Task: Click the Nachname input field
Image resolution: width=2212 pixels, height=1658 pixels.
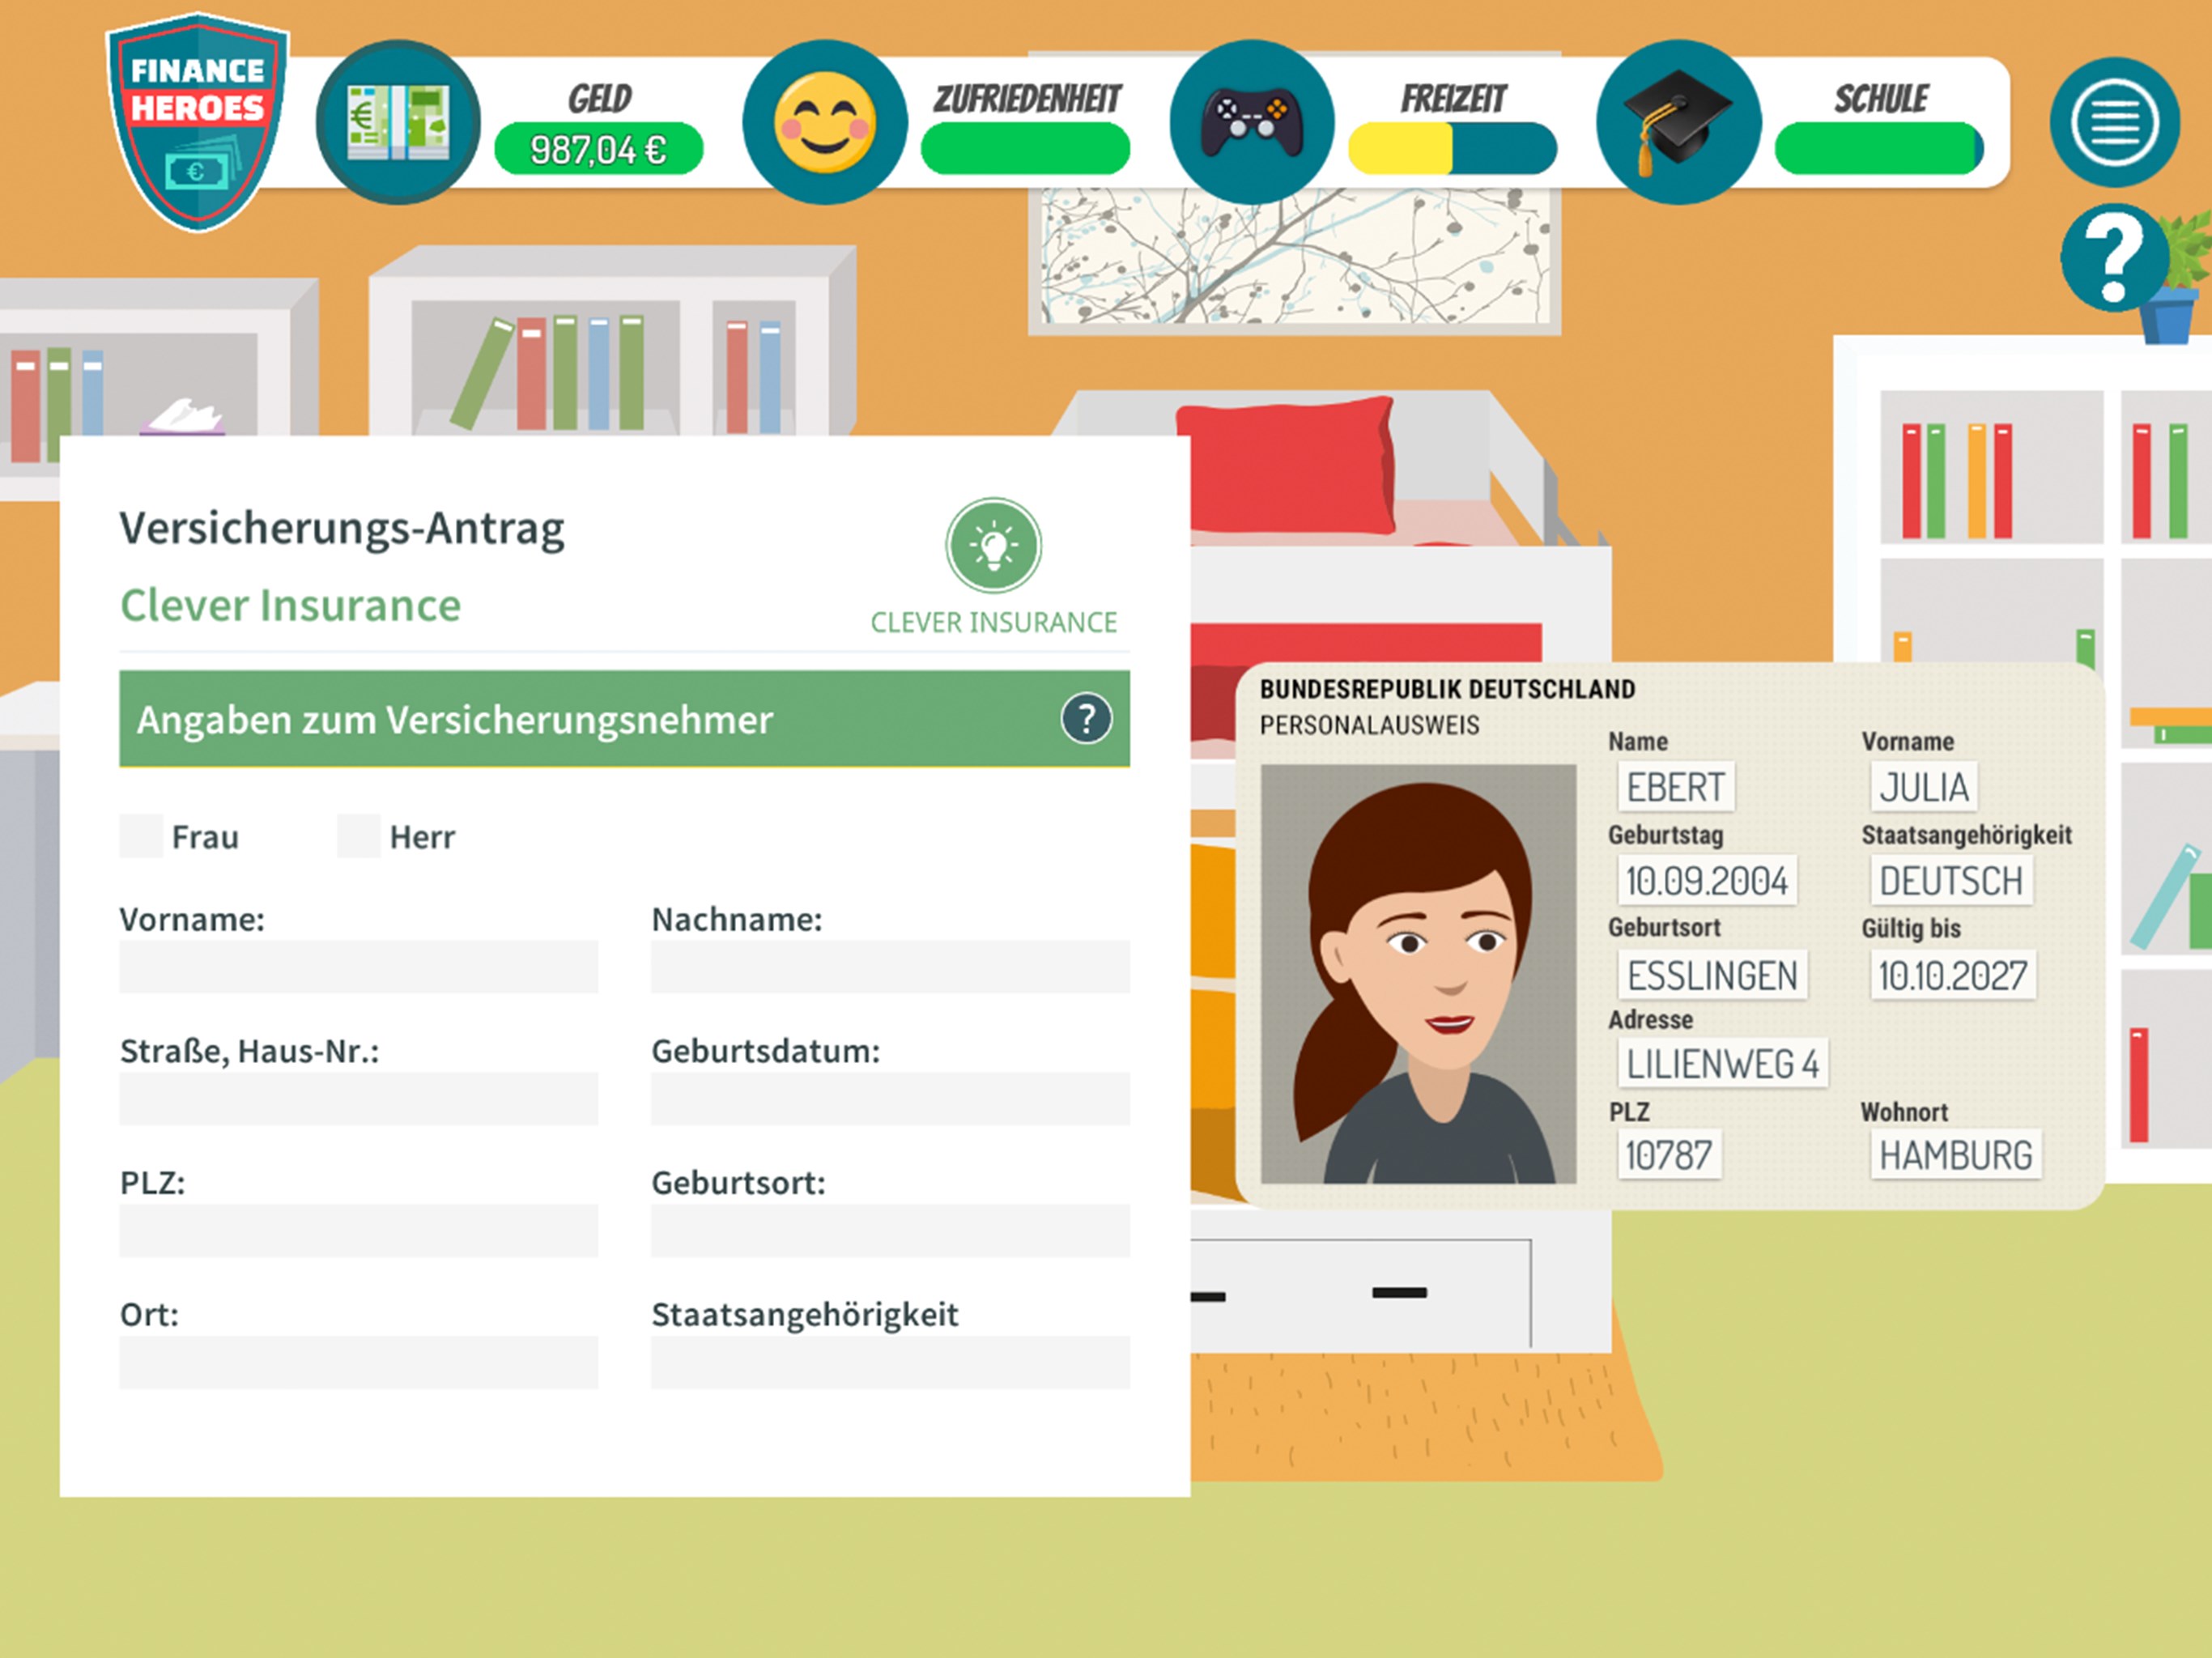Action: [x=890, y=966]
